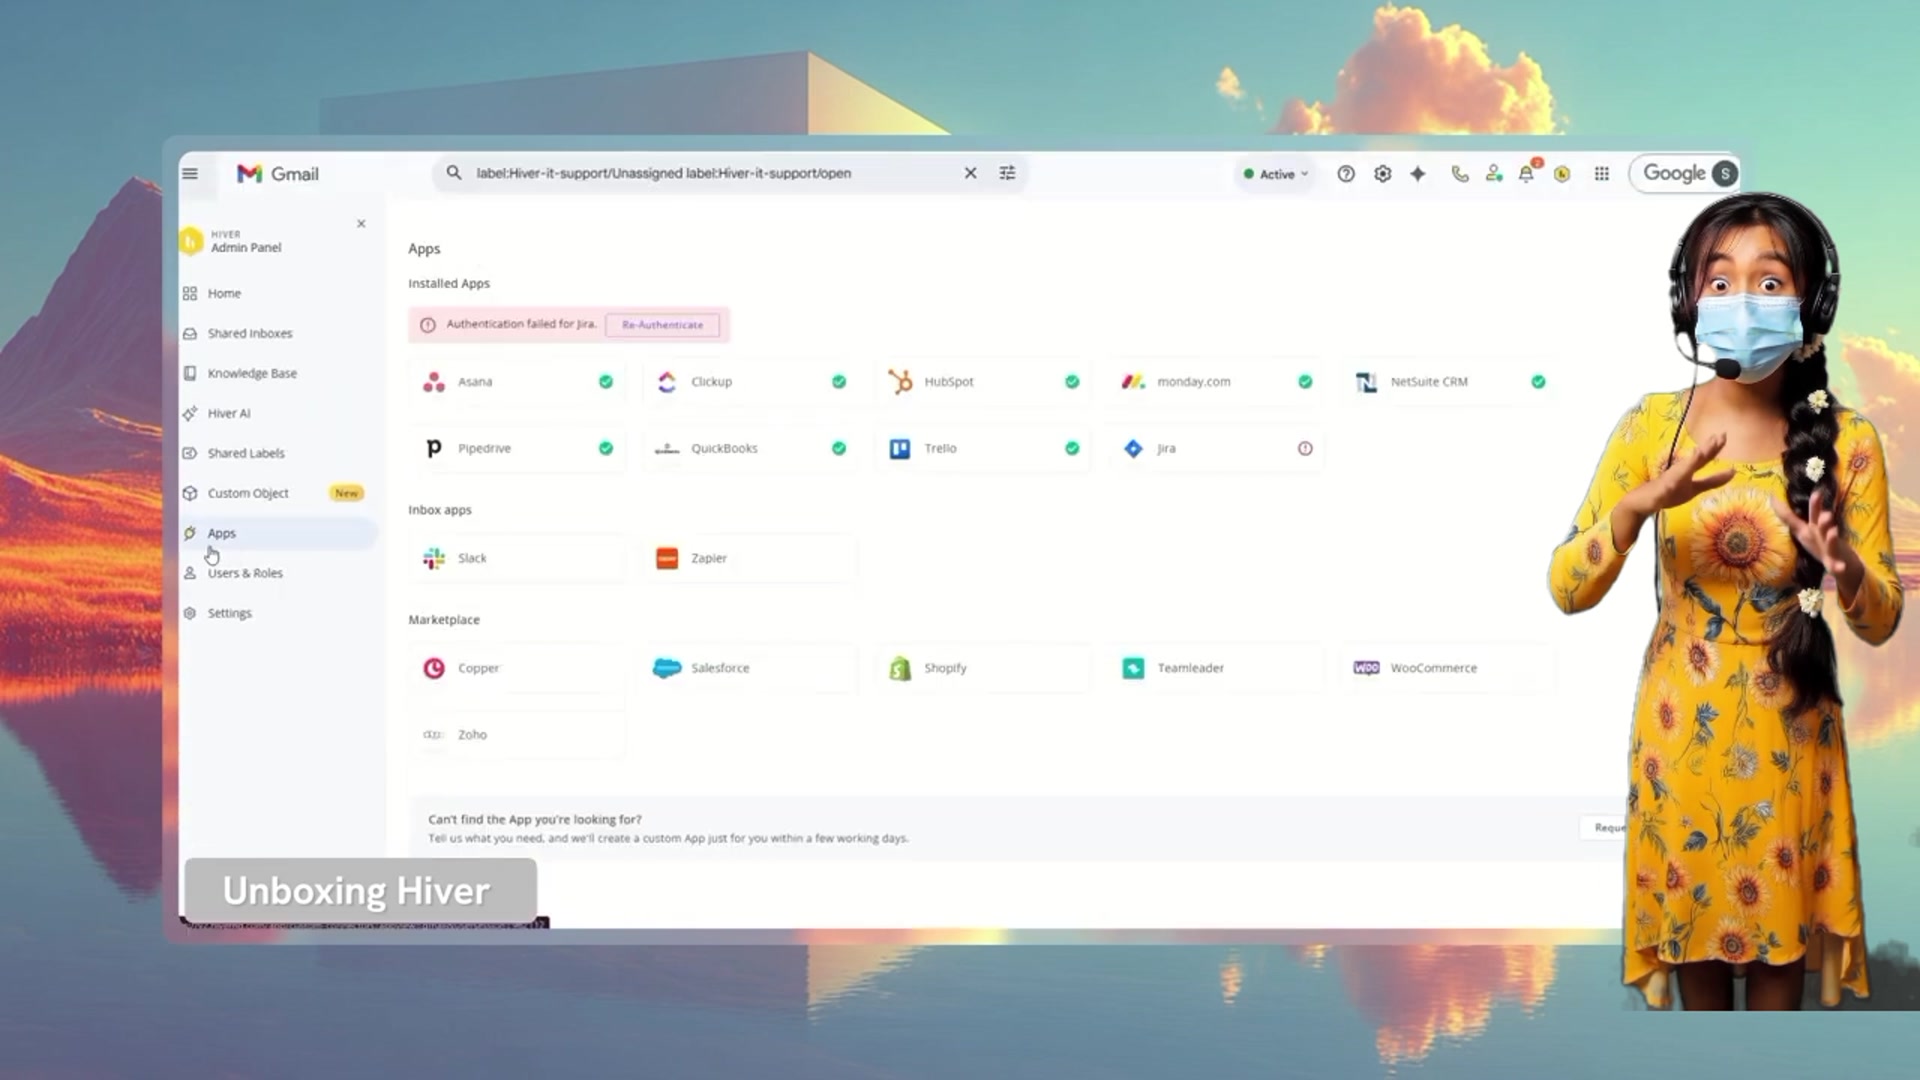
Task: Open the Gmail main menu hamburger icon
Action: [x=190, y=174]
